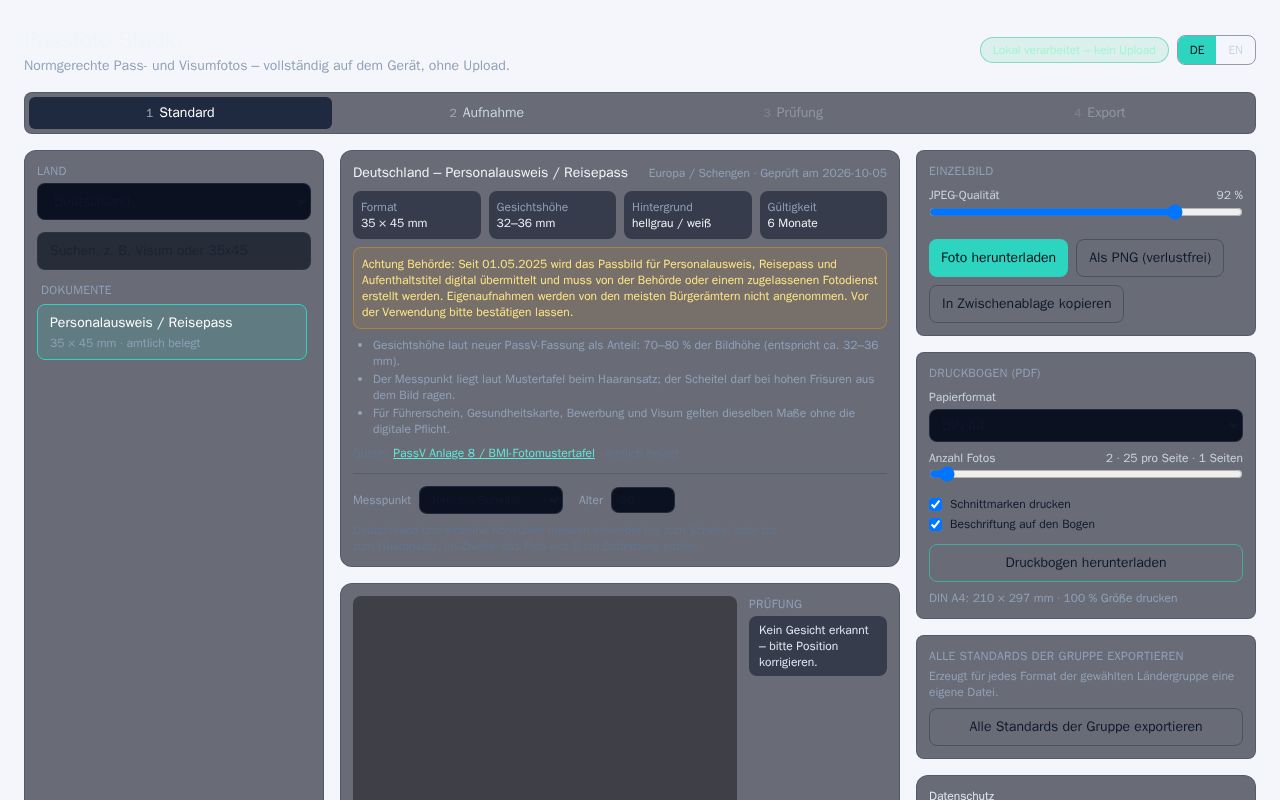The width and height of the screenshot is (1280, 800).
Task: Open PassV Anlage 8 / BMI-Fotomustertafel link
Action: click(494, 453)
